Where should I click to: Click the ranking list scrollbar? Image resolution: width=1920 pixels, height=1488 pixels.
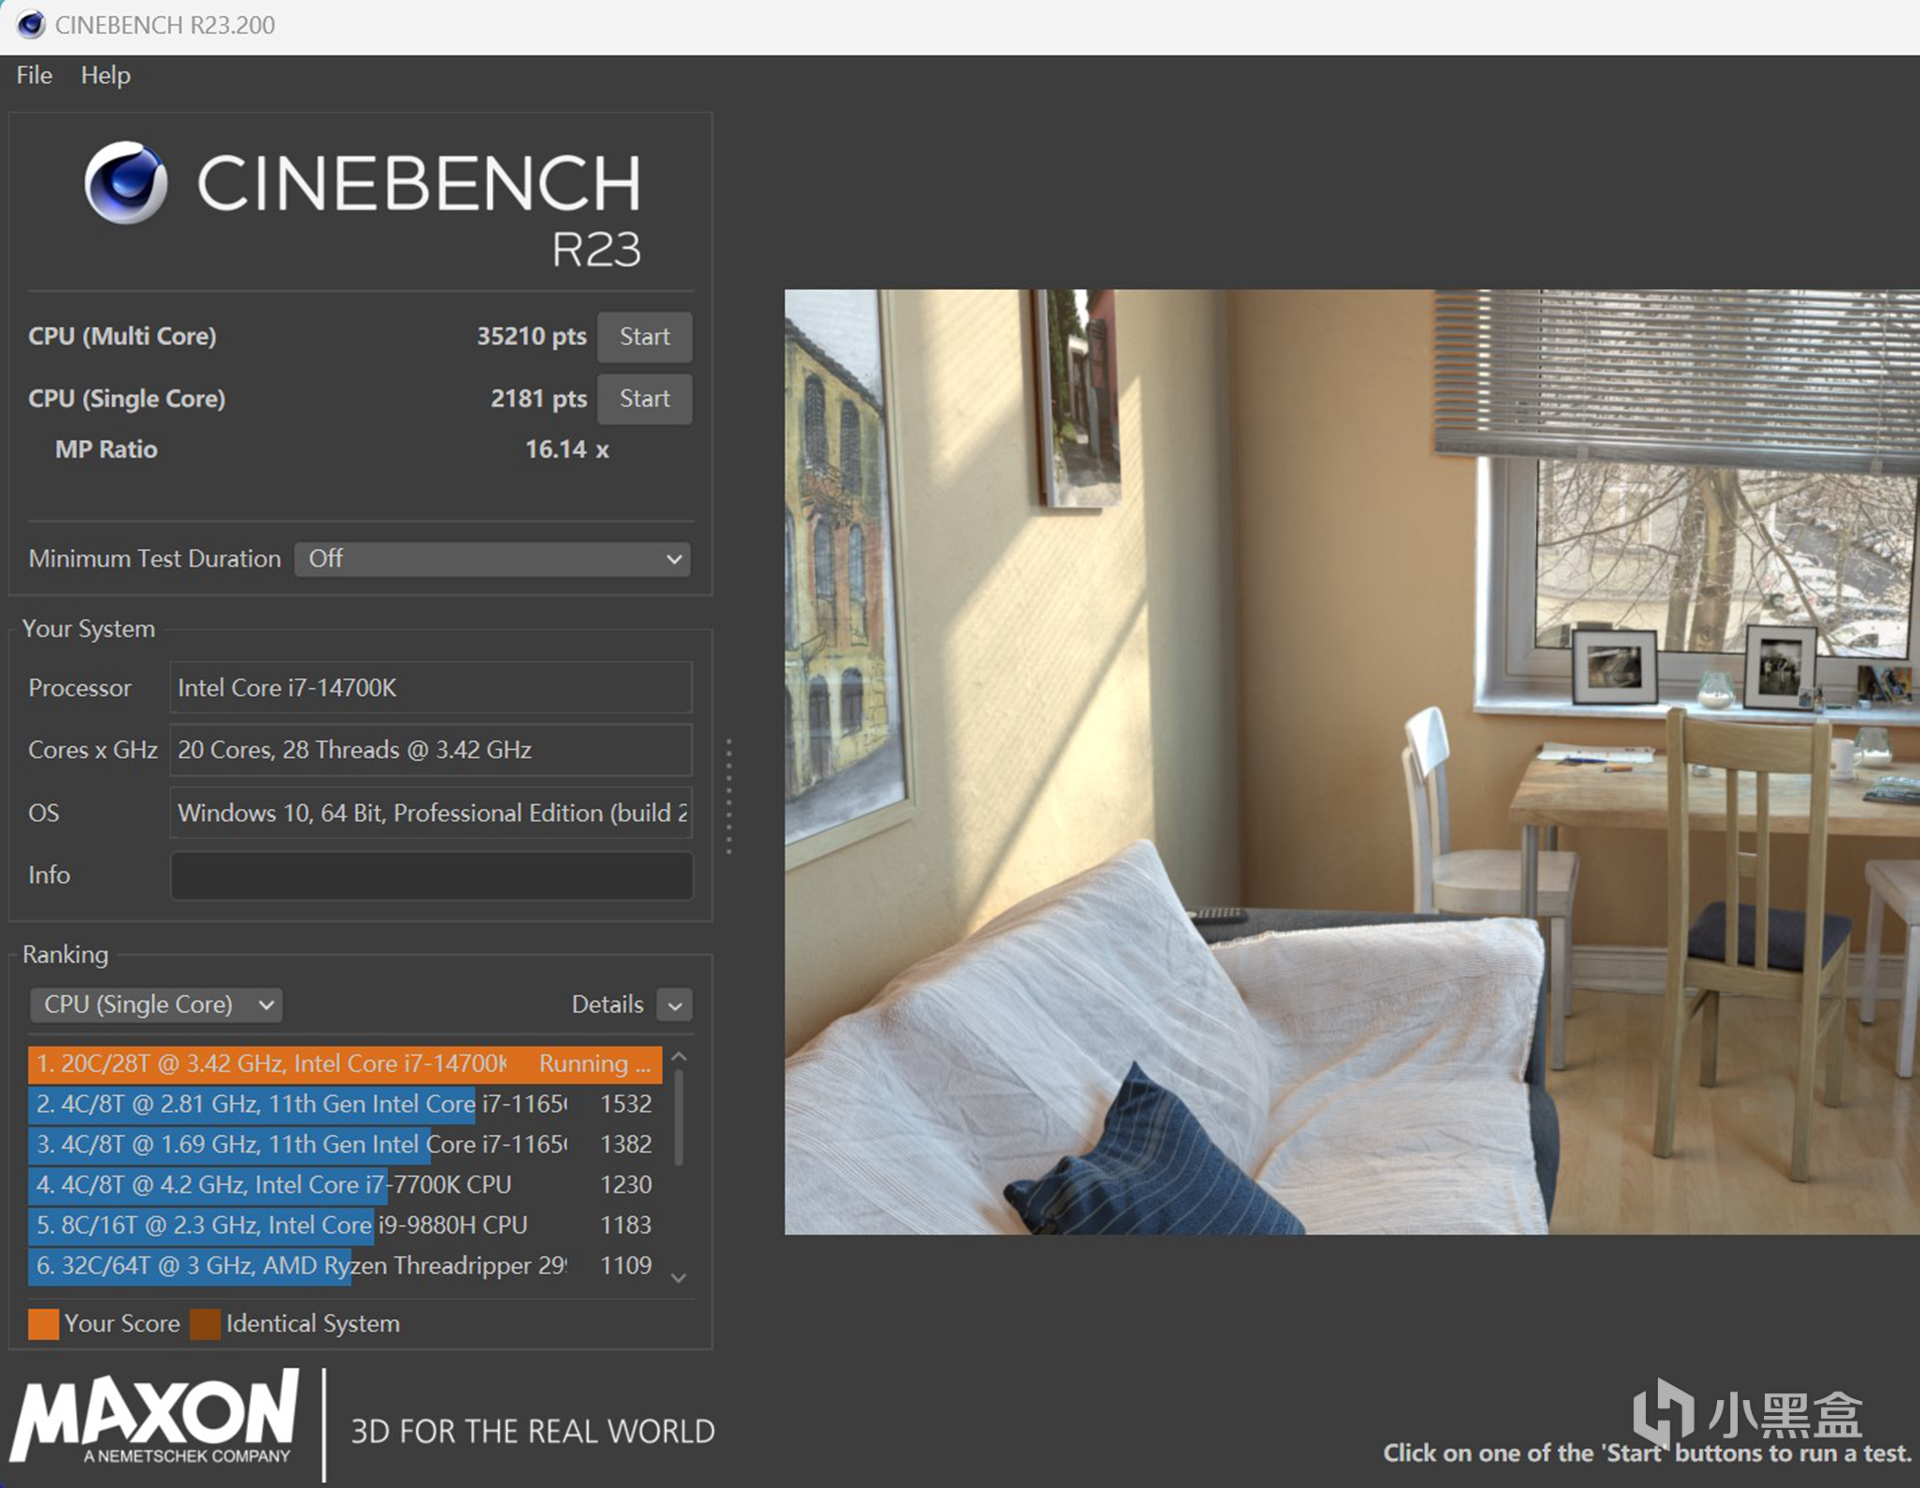[679, 1120]
